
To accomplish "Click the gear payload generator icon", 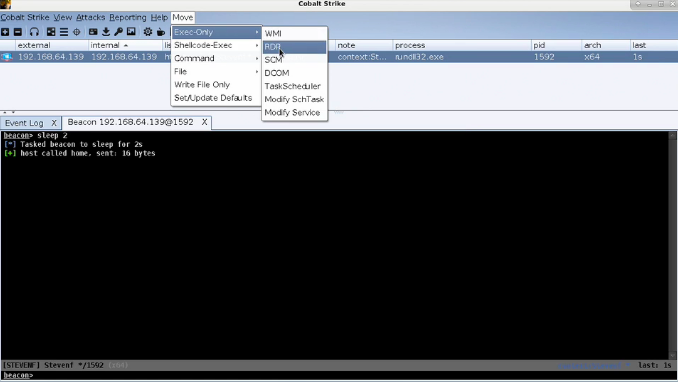I will [x=148, y=32].
